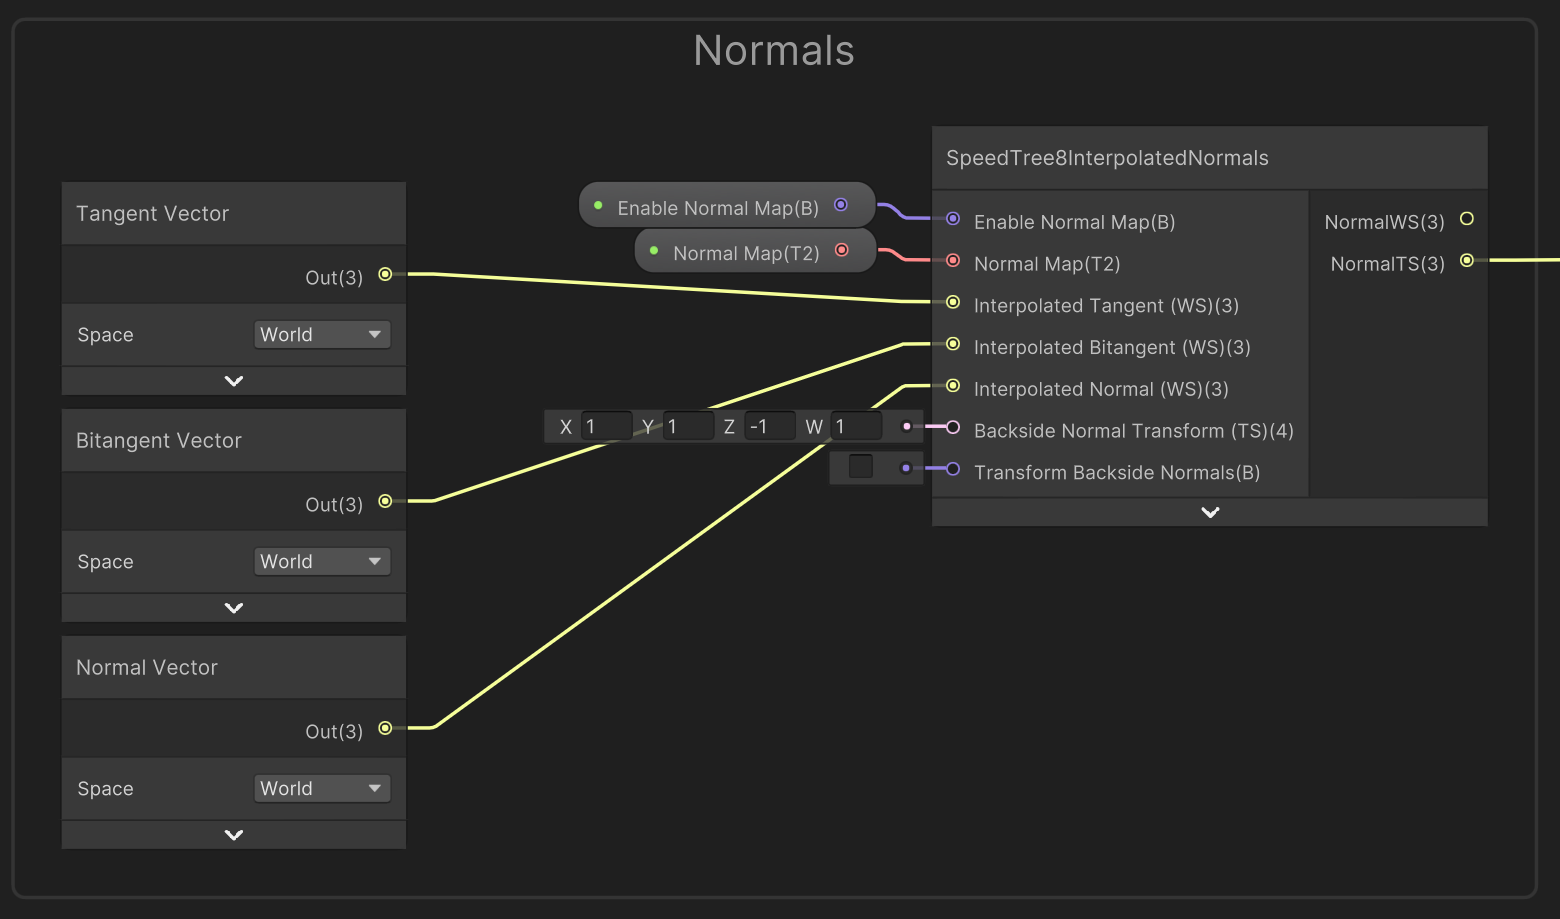The image size is (1560, 919).
Task: Click Enable Normal Map(B) input port on SpeedTree node
Action: pyautogui.click(x=953, y=218)
